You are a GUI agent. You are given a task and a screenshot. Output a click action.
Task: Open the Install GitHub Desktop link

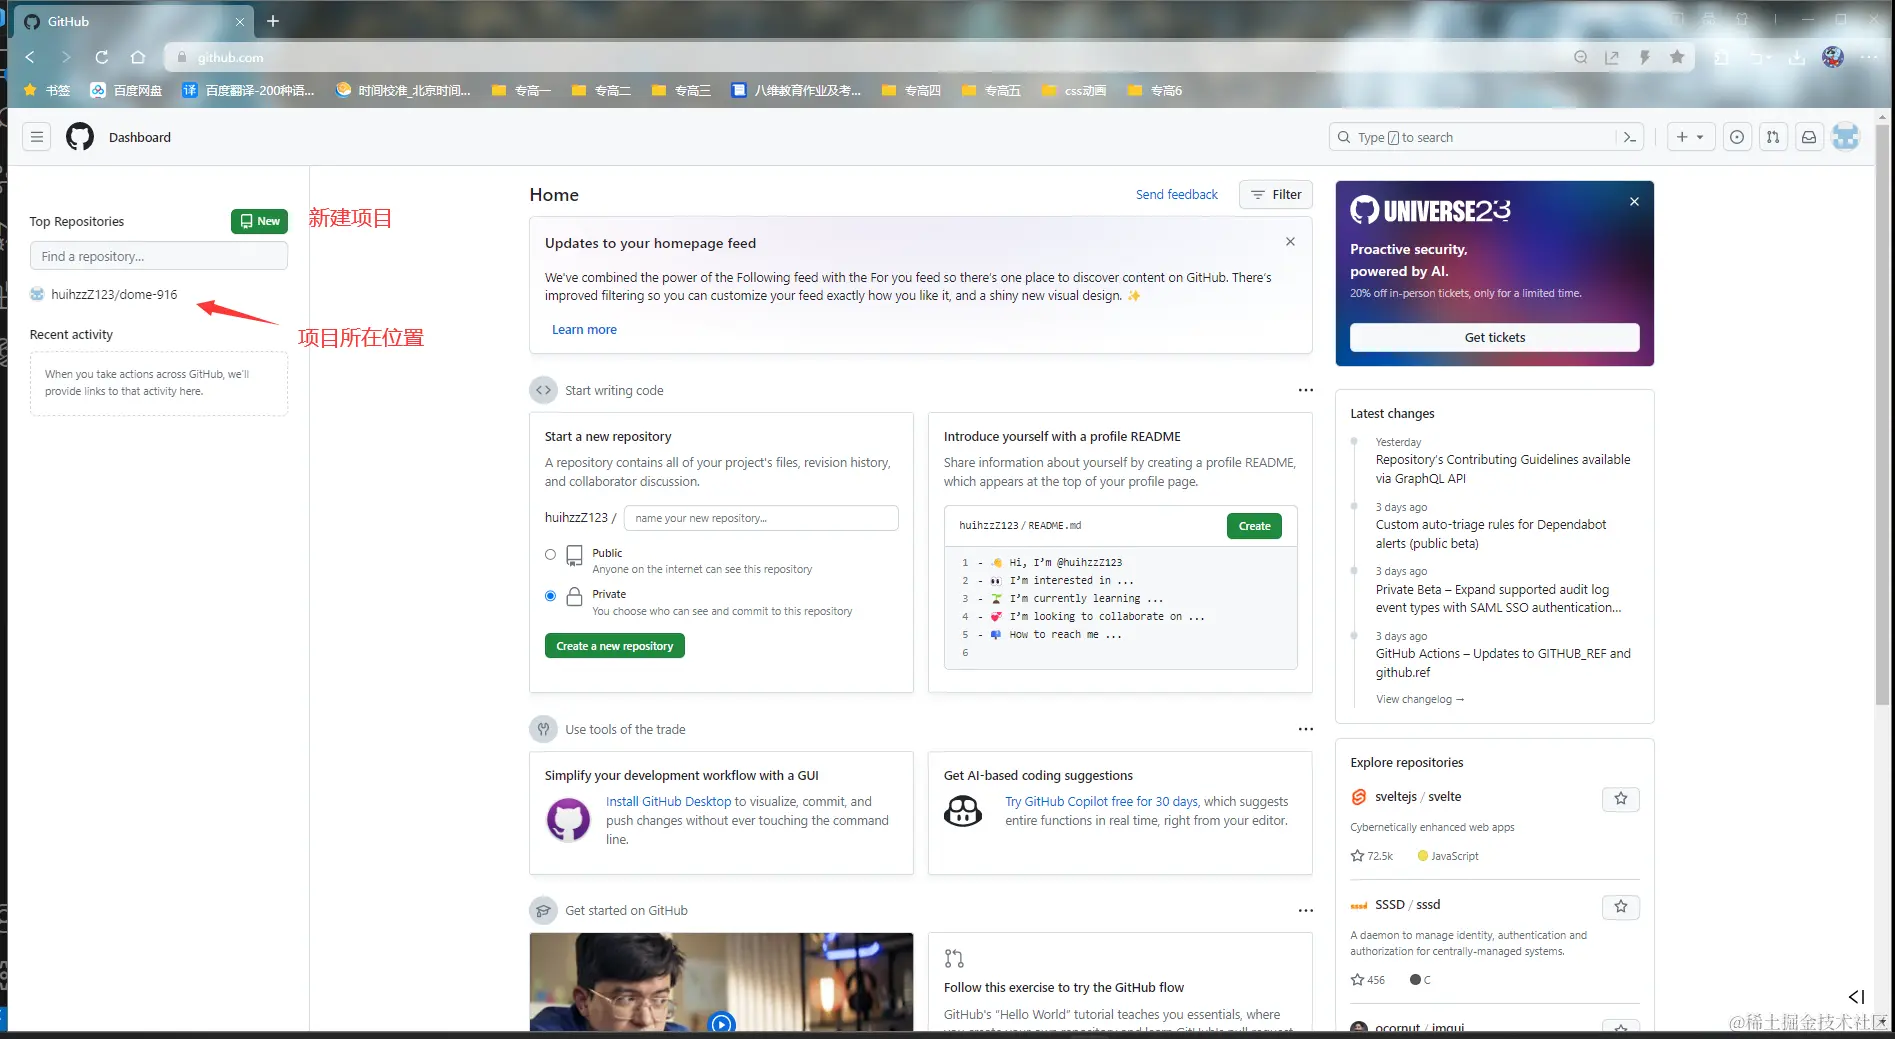click(x=669, y=801)
